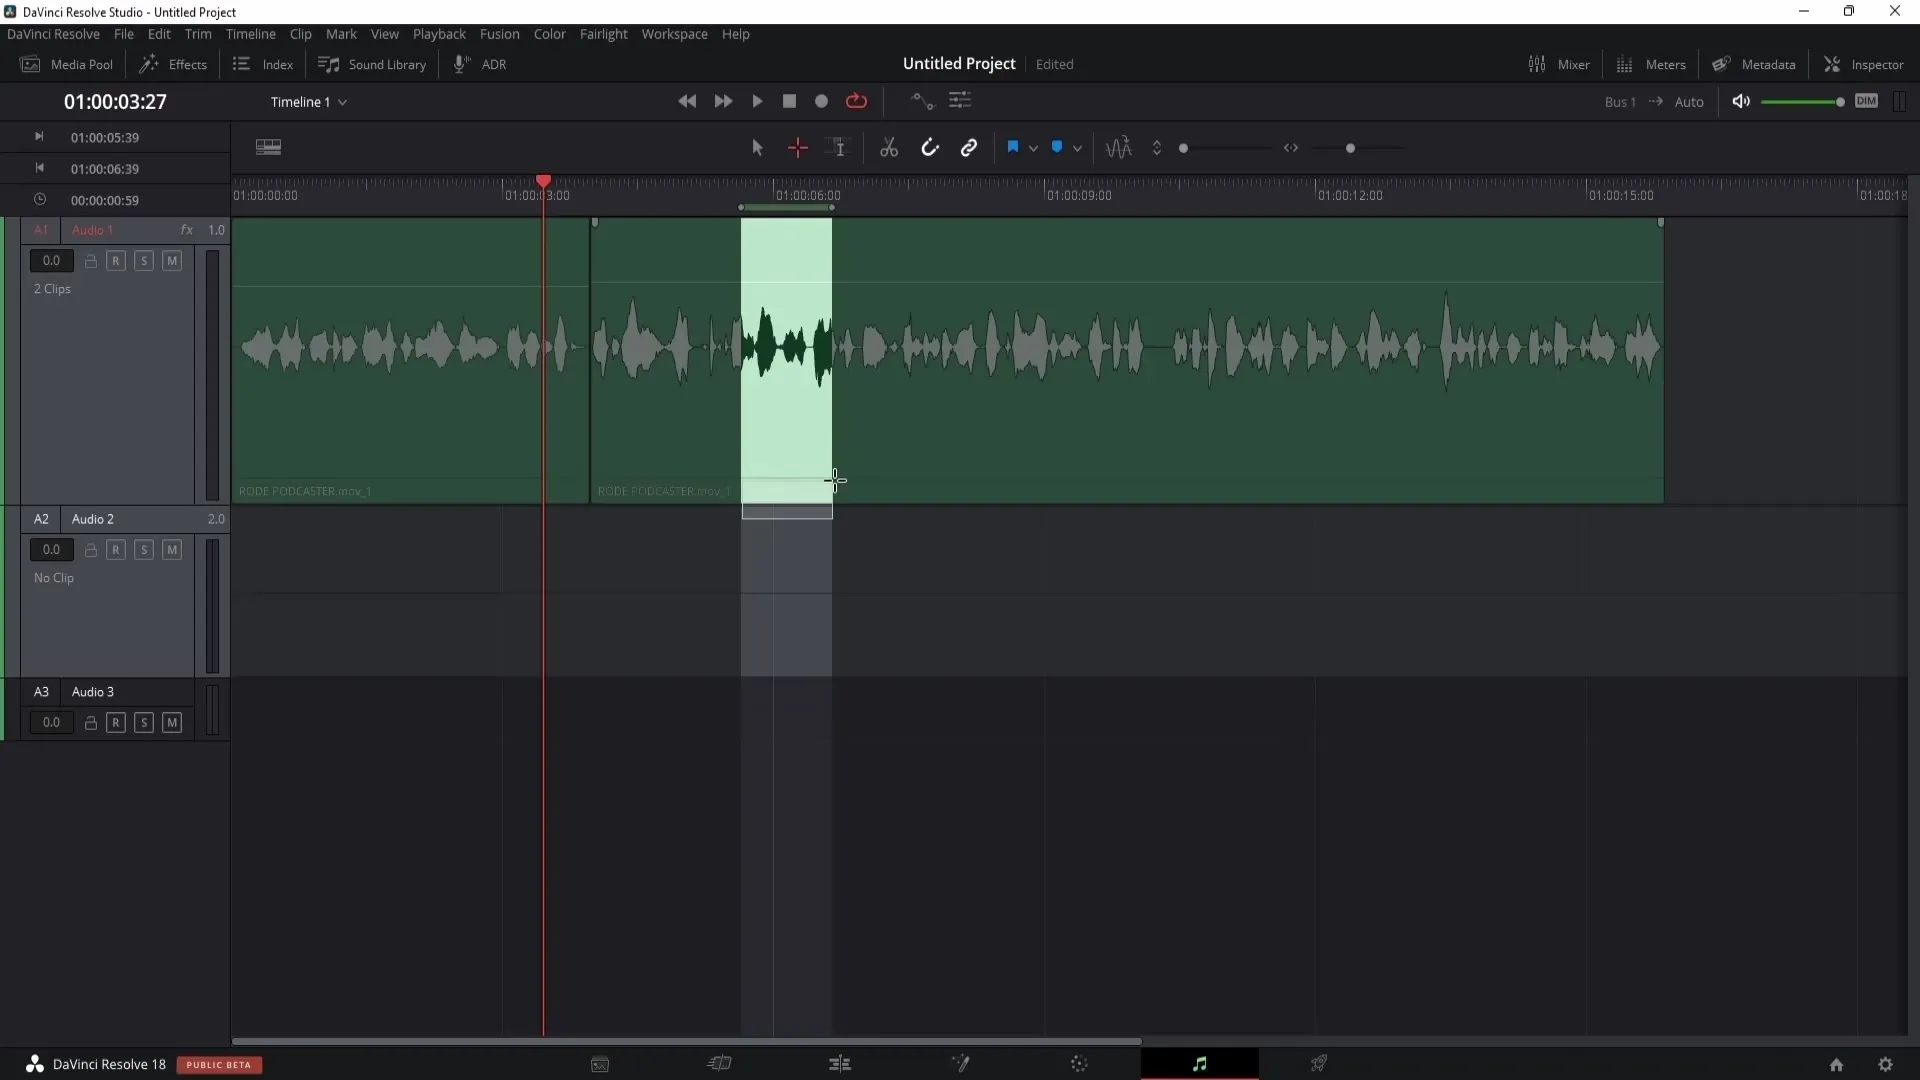This screenshot has width=1920, height=1080.
Task: Toggle the DIM button
Action: point(1866,101)
